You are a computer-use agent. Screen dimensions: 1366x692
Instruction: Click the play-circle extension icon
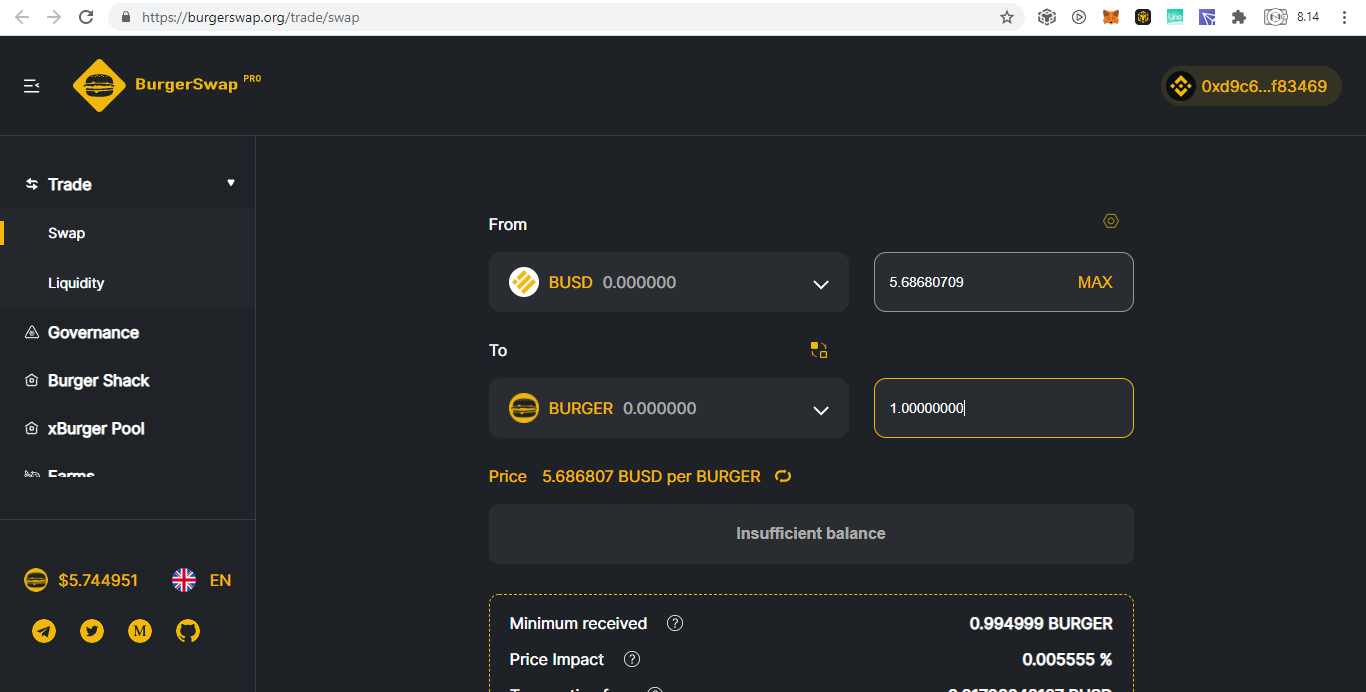(x=1079, y=17)
